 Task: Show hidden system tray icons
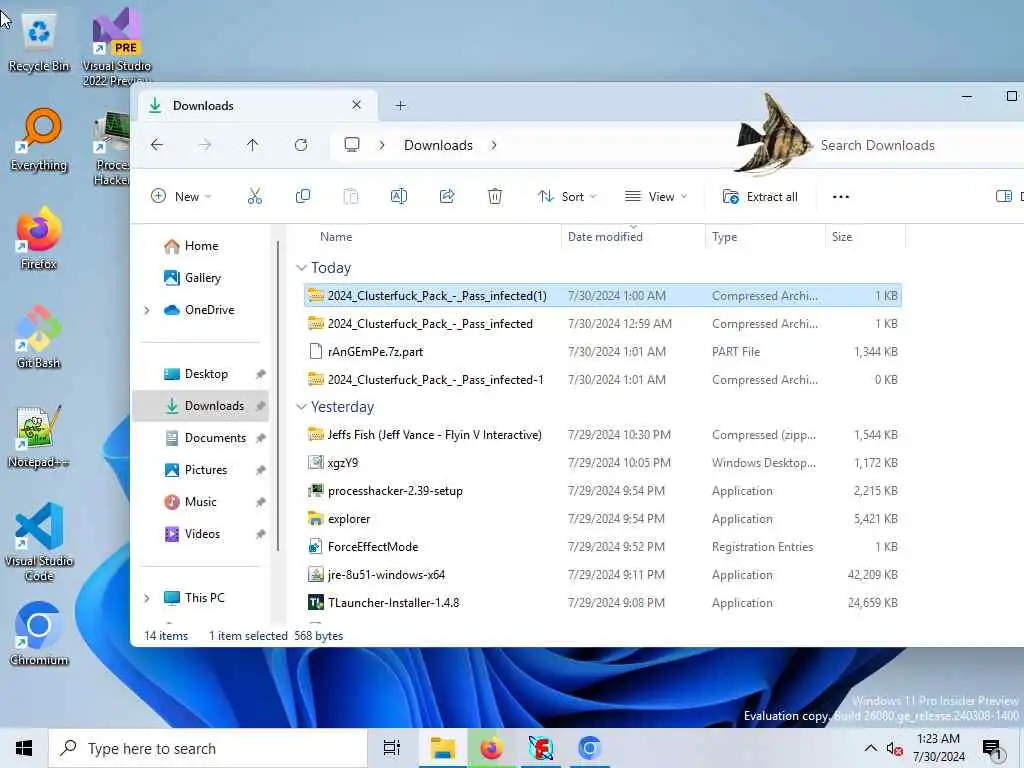(x=871, y=748)
